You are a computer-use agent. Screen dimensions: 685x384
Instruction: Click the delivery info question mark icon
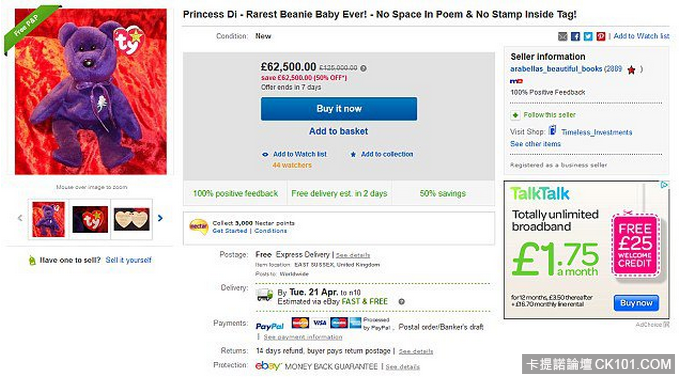pos(401,301)
